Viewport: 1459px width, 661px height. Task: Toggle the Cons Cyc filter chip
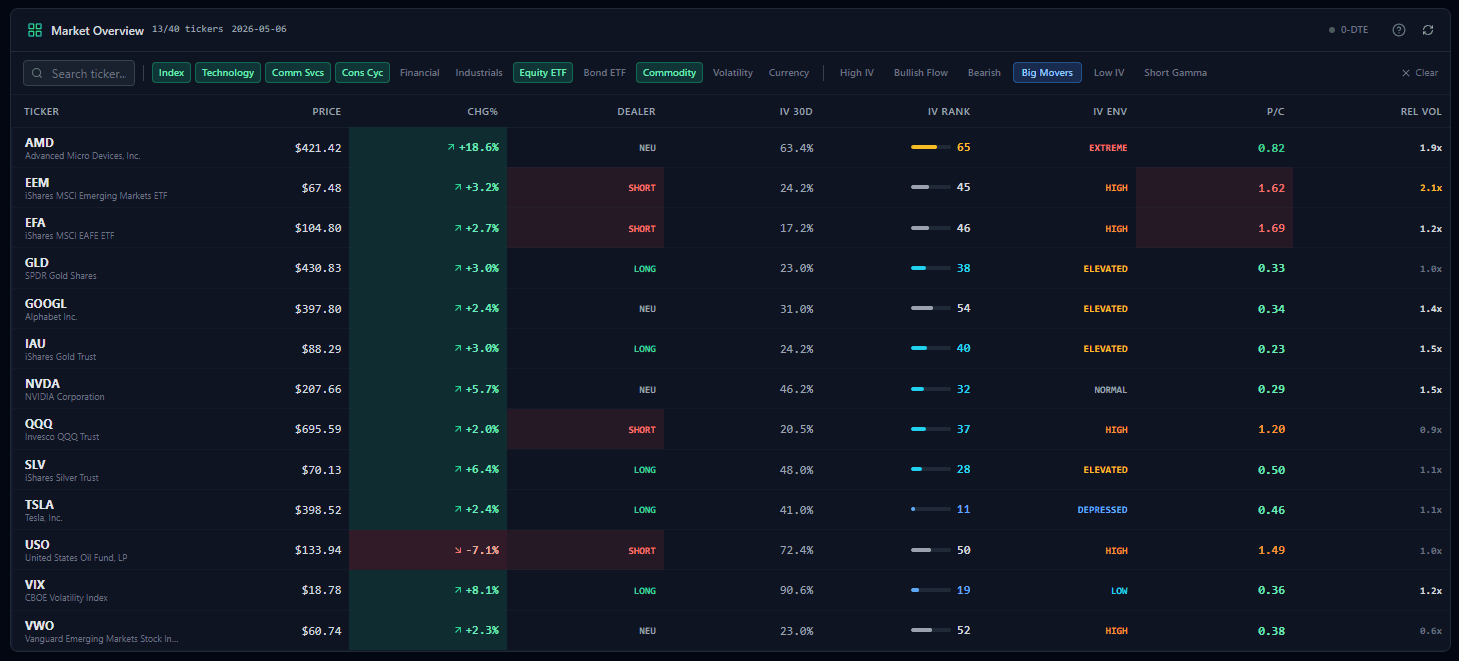362,73
